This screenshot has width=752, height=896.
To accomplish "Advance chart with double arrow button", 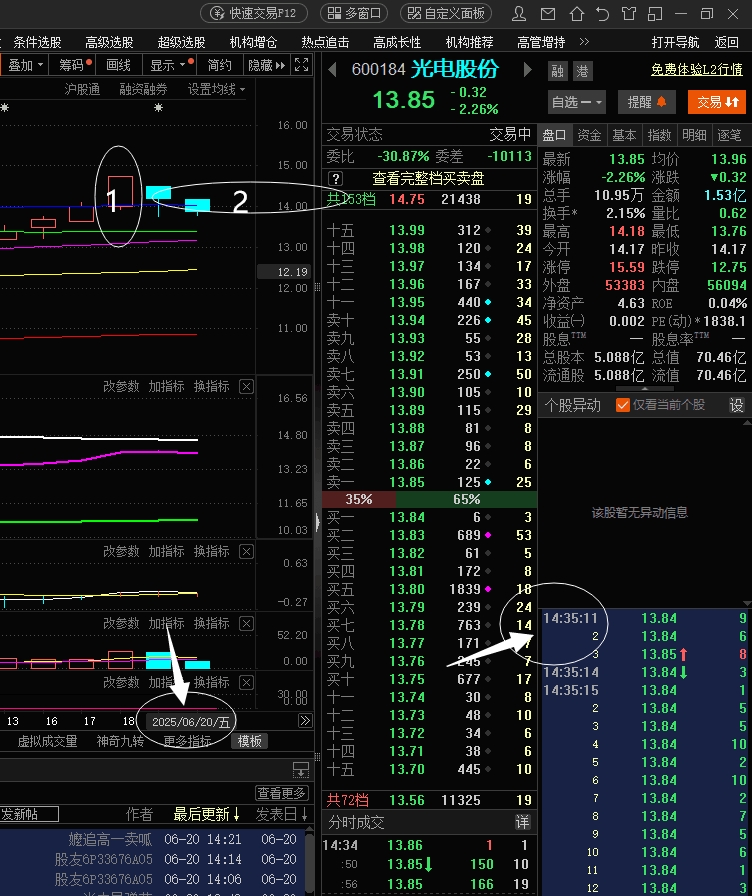I will pyautogui.click(x=305, y=721).
